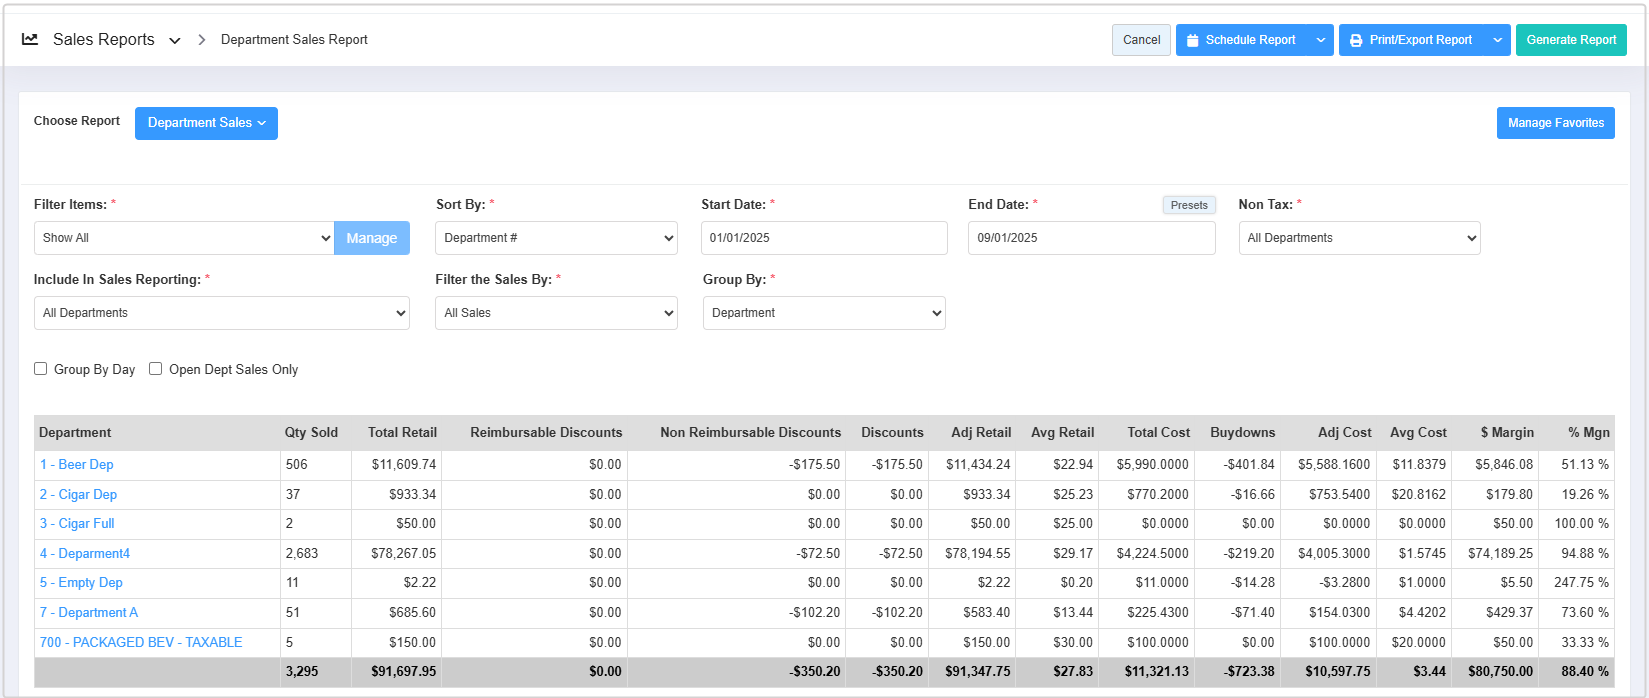The image size is (1649, 698).
Task: Expand the Sales Reports chevron menu
Action: 175,41
